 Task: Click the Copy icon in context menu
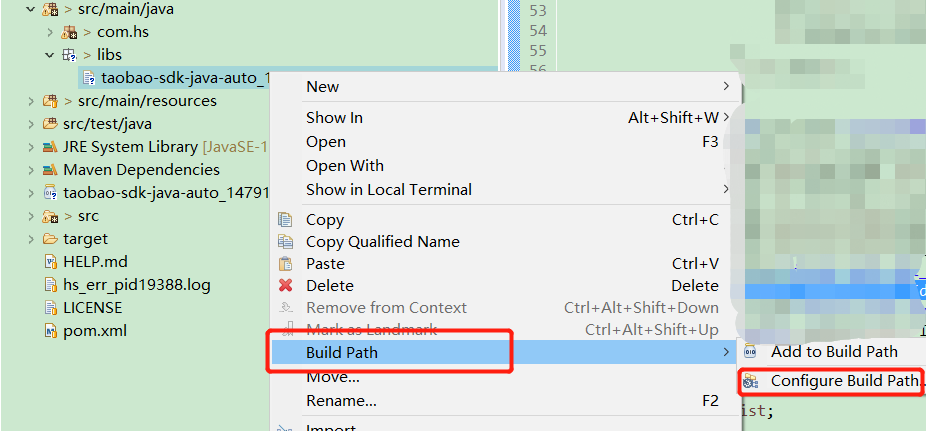tap(286, 220)
